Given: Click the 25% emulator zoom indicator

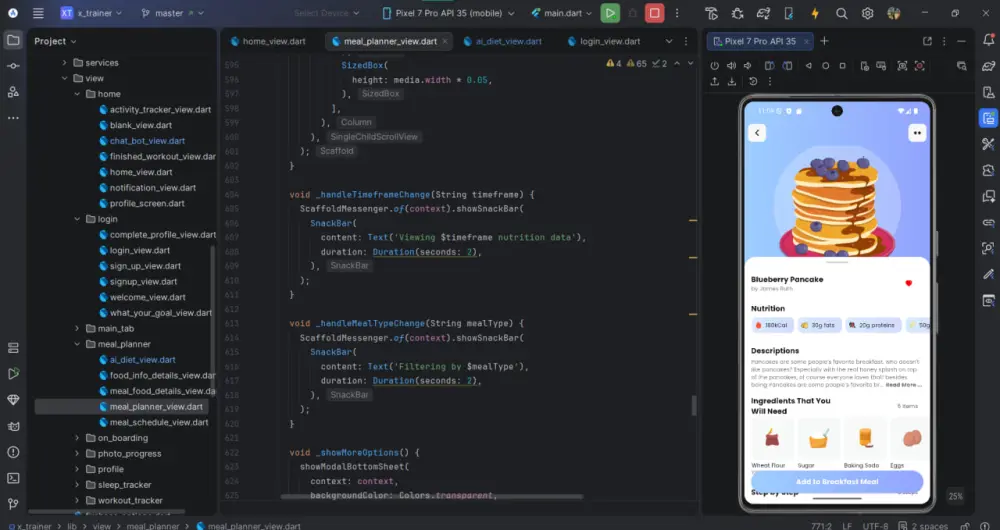Looking at the screenshot, I should coord(955,496).
